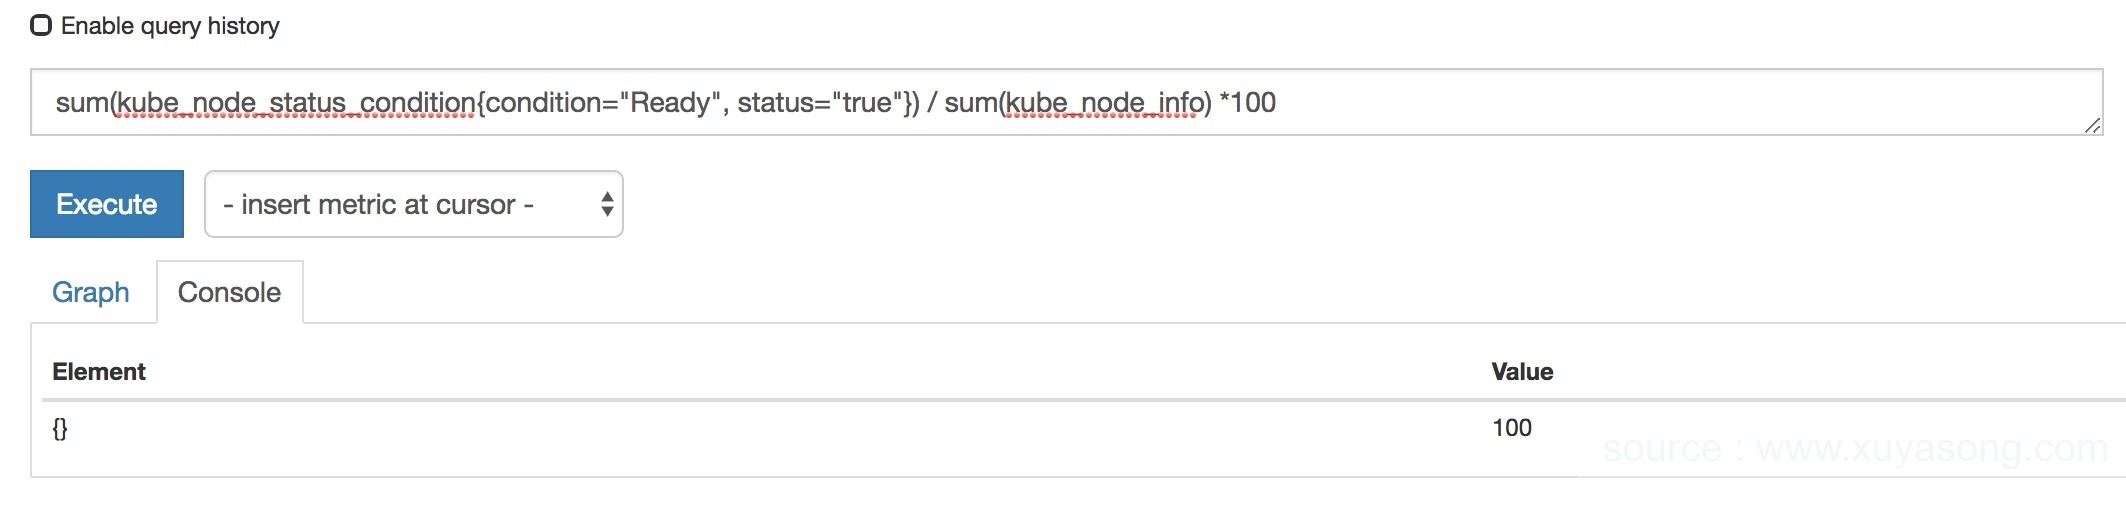Image resolution: width=2126 pixels, height=510 pixels.
Task: Enable the query history checkbox
Action: click(x=41, y=25)
